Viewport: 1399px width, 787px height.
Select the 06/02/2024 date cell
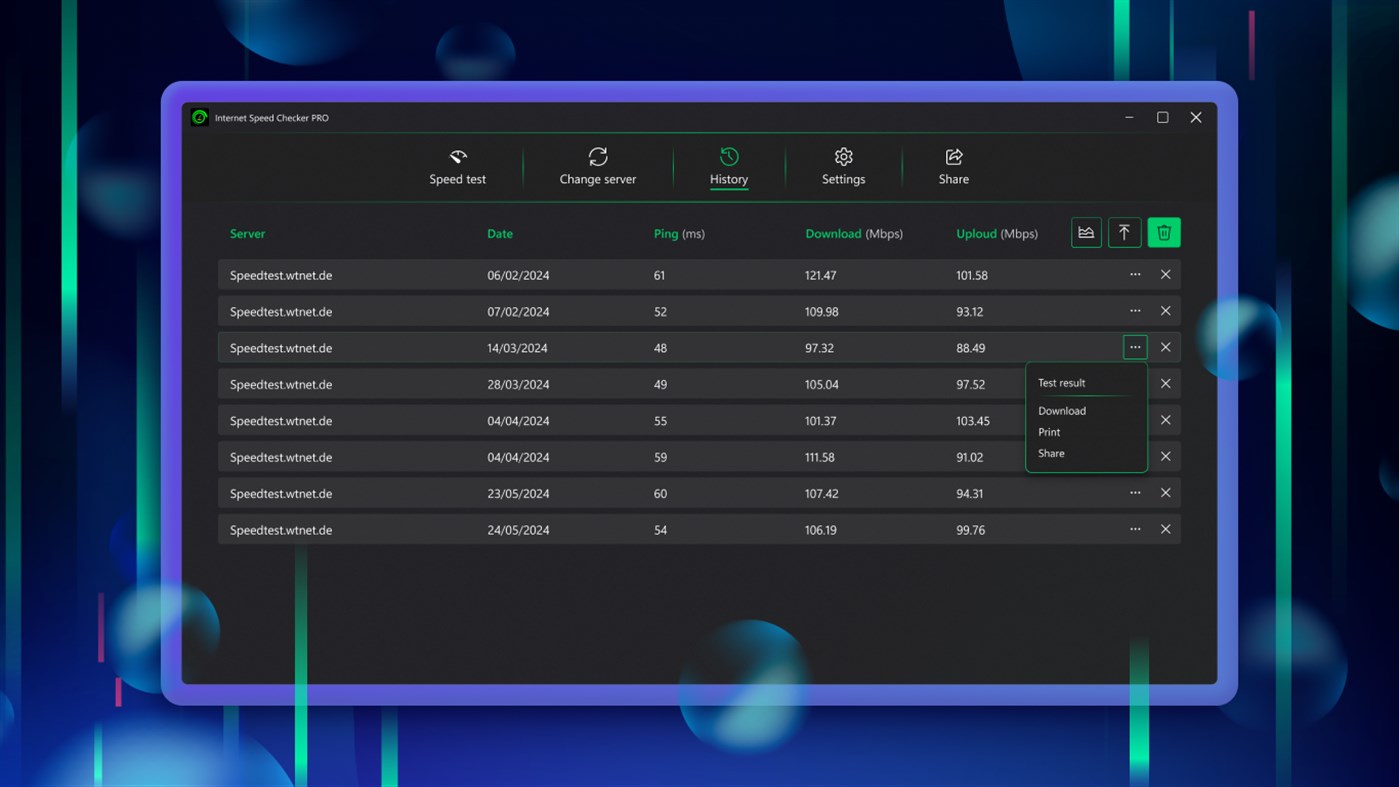point(518,275)
